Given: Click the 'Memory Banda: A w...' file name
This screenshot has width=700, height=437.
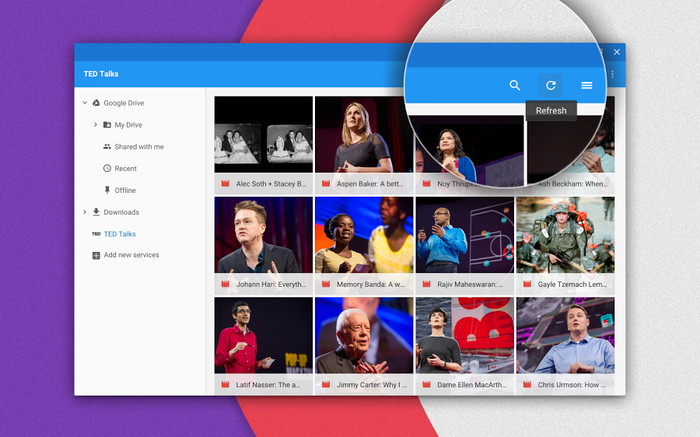Looking at the screenshot, I should pos(371,284).
